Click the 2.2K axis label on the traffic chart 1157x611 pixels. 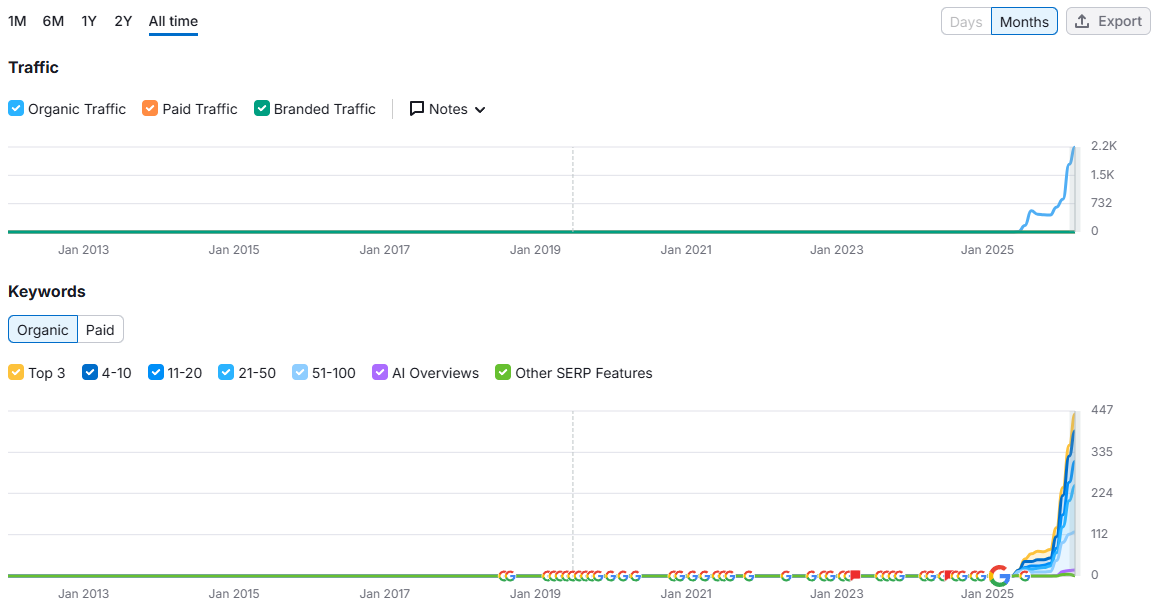[1104, 145]
